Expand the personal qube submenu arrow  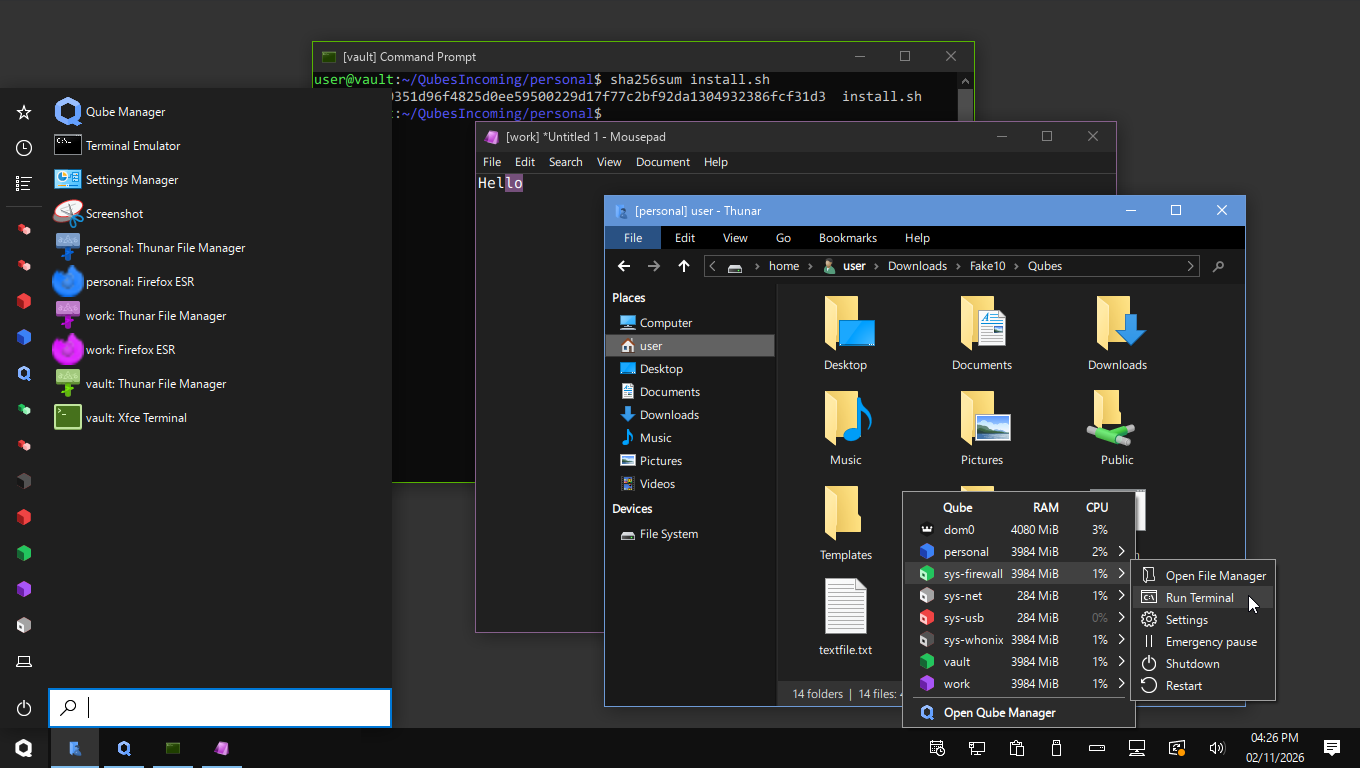[x=1122, y=552]
